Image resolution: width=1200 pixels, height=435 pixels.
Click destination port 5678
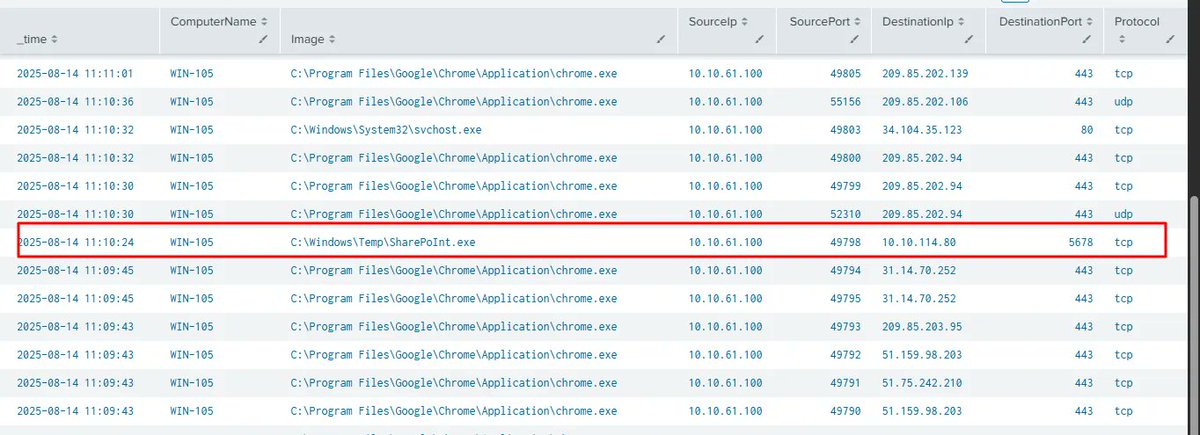pyautogui.click(x=1079, y=243)
